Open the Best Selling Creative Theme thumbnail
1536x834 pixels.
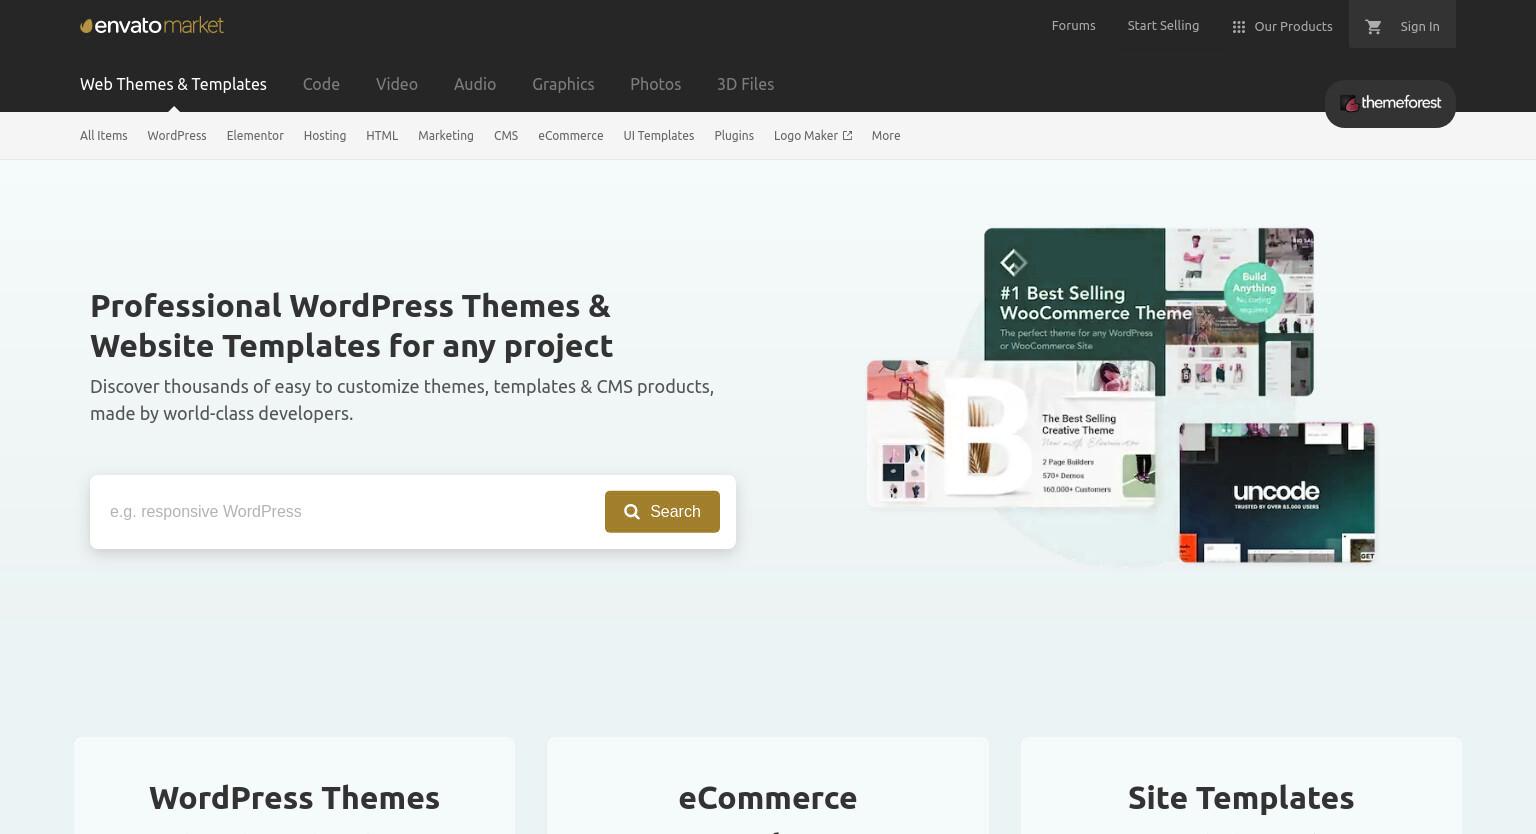(x=1010, y=434)
